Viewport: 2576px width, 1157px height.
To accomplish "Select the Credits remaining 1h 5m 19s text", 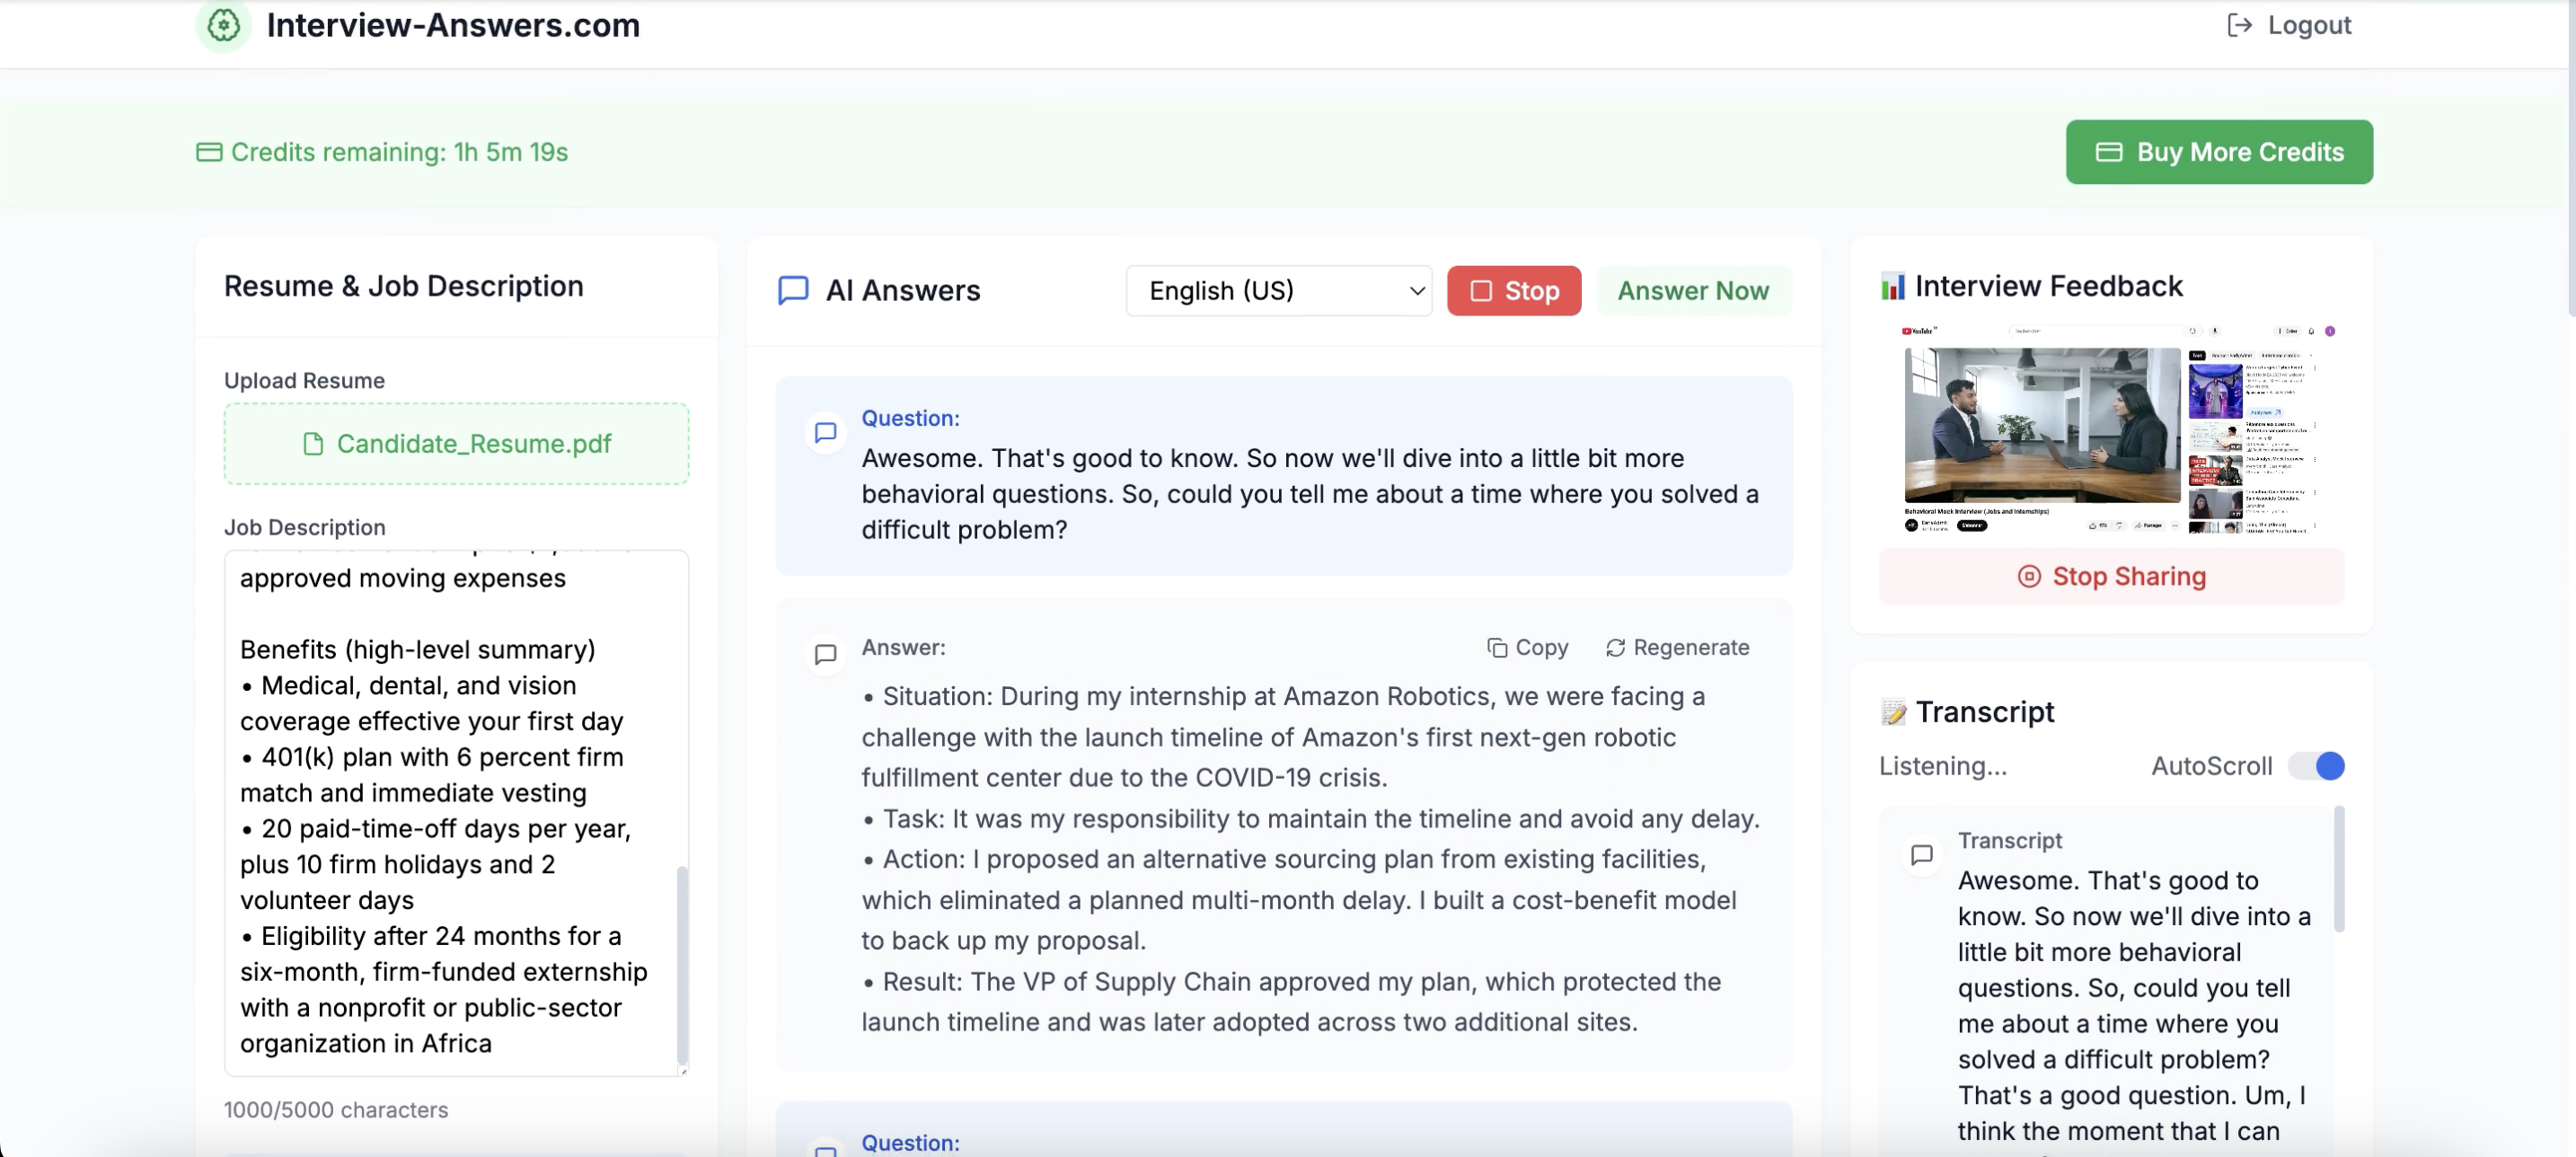I will 399,152.
